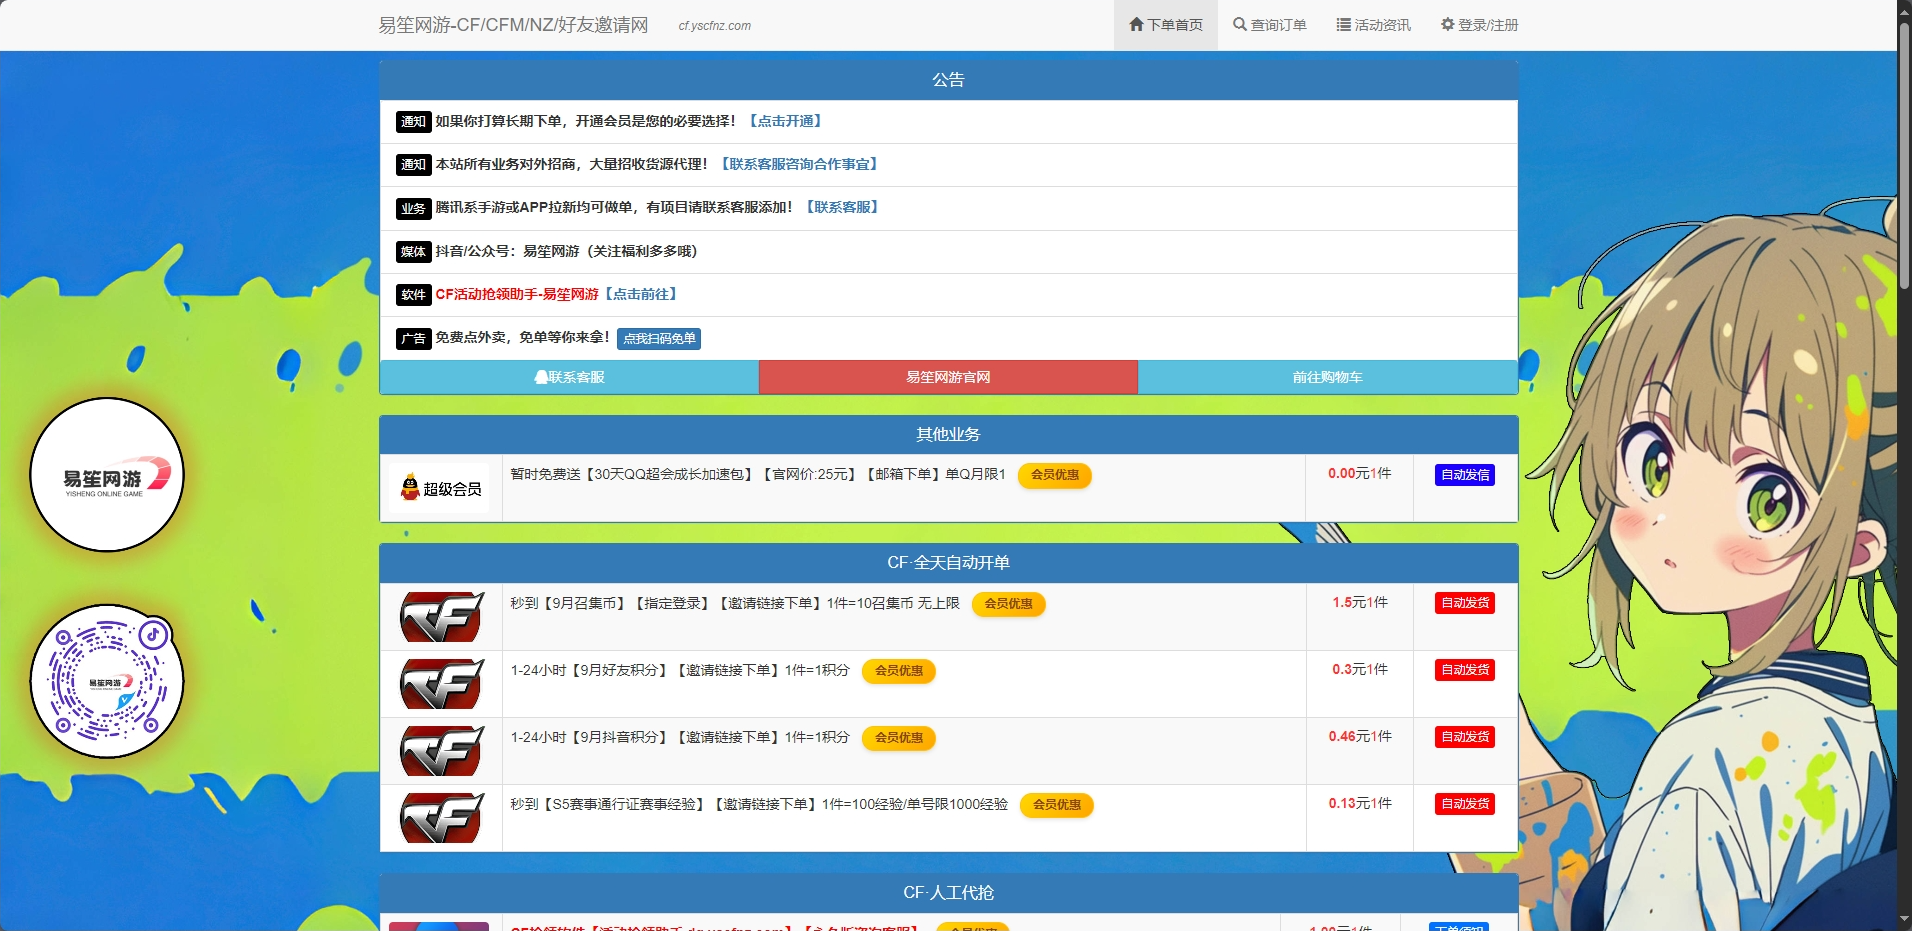1912x931 pixels.
Task: Click CF logo for 9月好友积分 item
Action: [441, 684]
